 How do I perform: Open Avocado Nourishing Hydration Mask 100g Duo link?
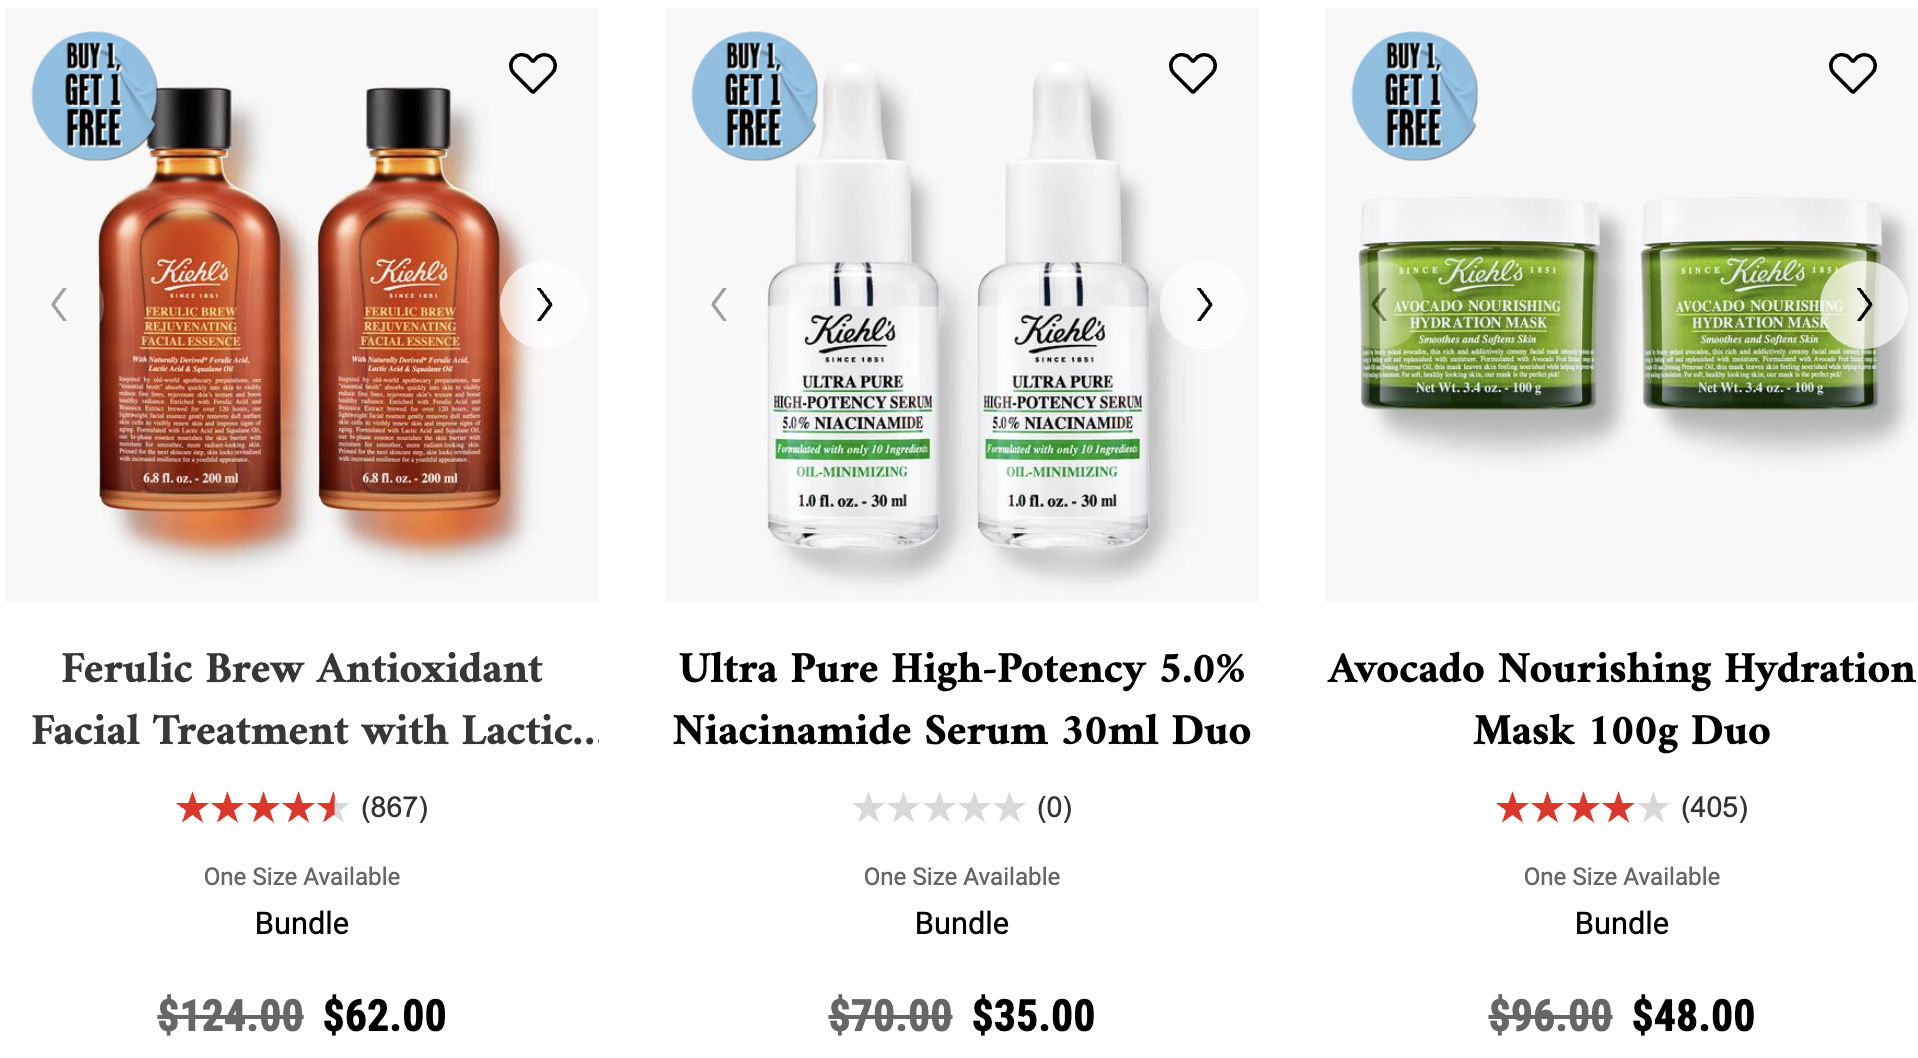tap(1622, 699)
